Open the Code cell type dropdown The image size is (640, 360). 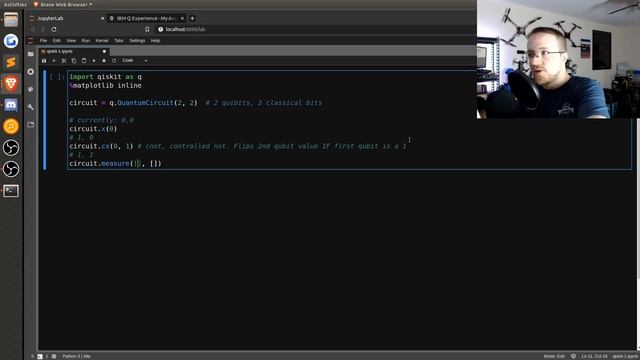pos(135,60)
